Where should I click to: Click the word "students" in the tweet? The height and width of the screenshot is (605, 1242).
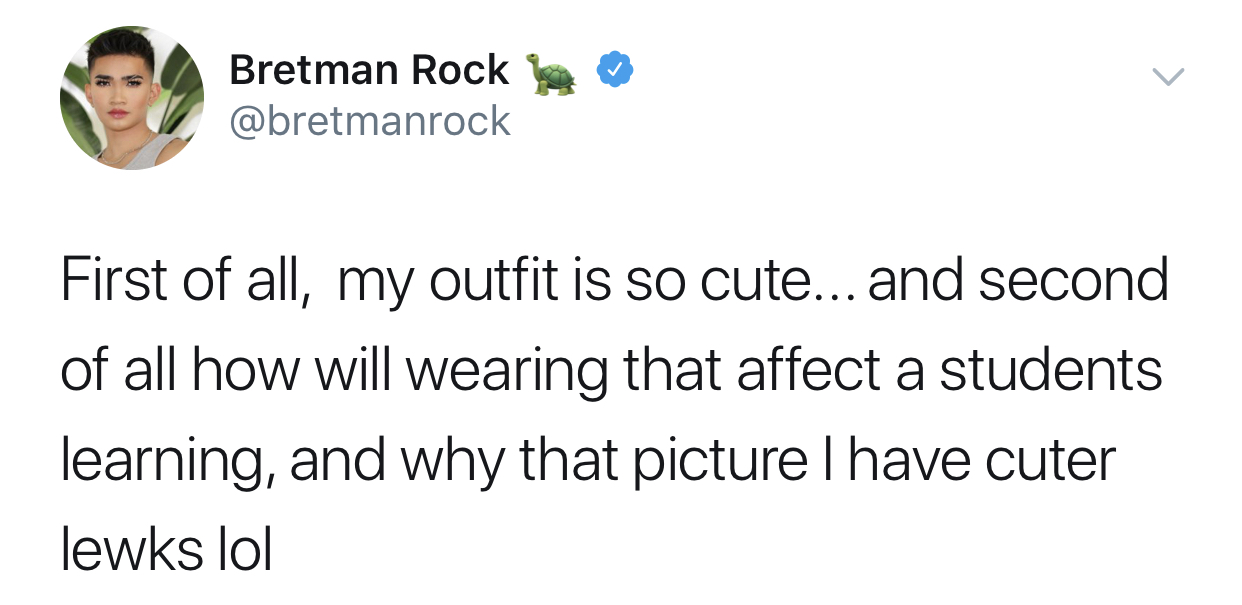[x=1050, y=370]
